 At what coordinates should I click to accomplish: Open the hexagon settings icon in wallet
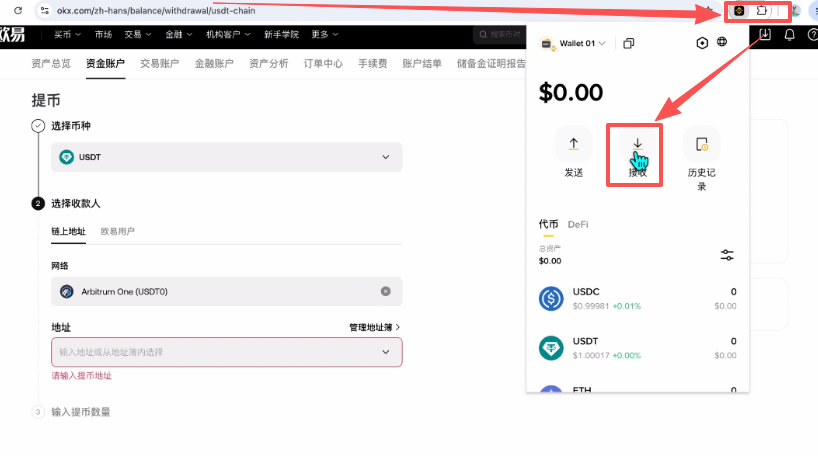pyautogui.click(x=702, y=43)
